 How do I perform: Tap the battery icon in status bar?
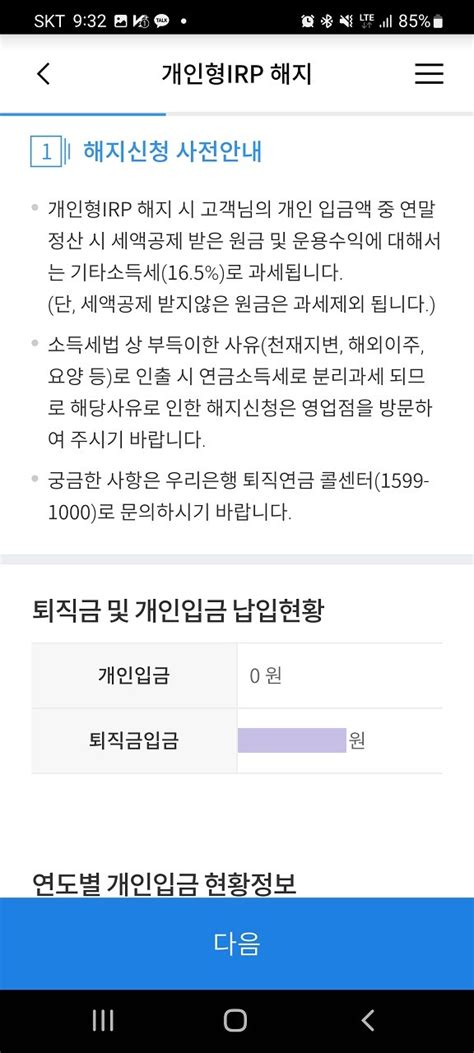pos(438,21)
